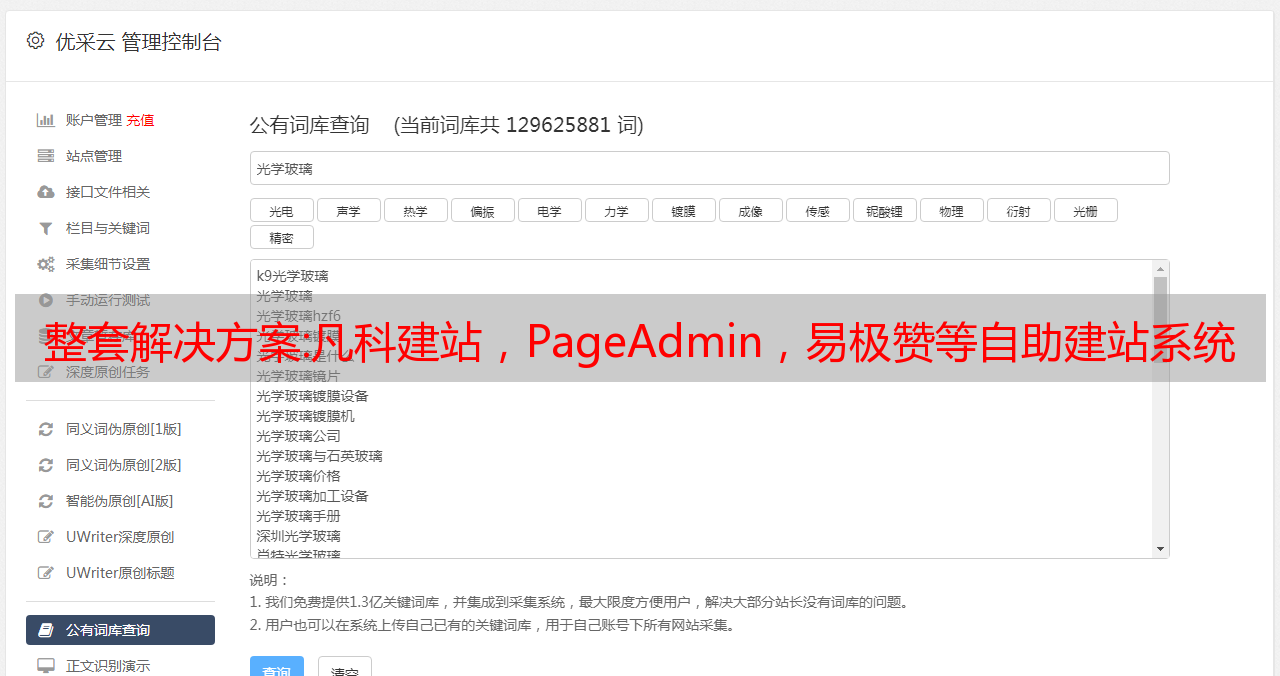Open the 智能伪原创[AI版] menu item
This screenshot has height=676, width=1280.
pyautogui.click(x=119, y=501)
